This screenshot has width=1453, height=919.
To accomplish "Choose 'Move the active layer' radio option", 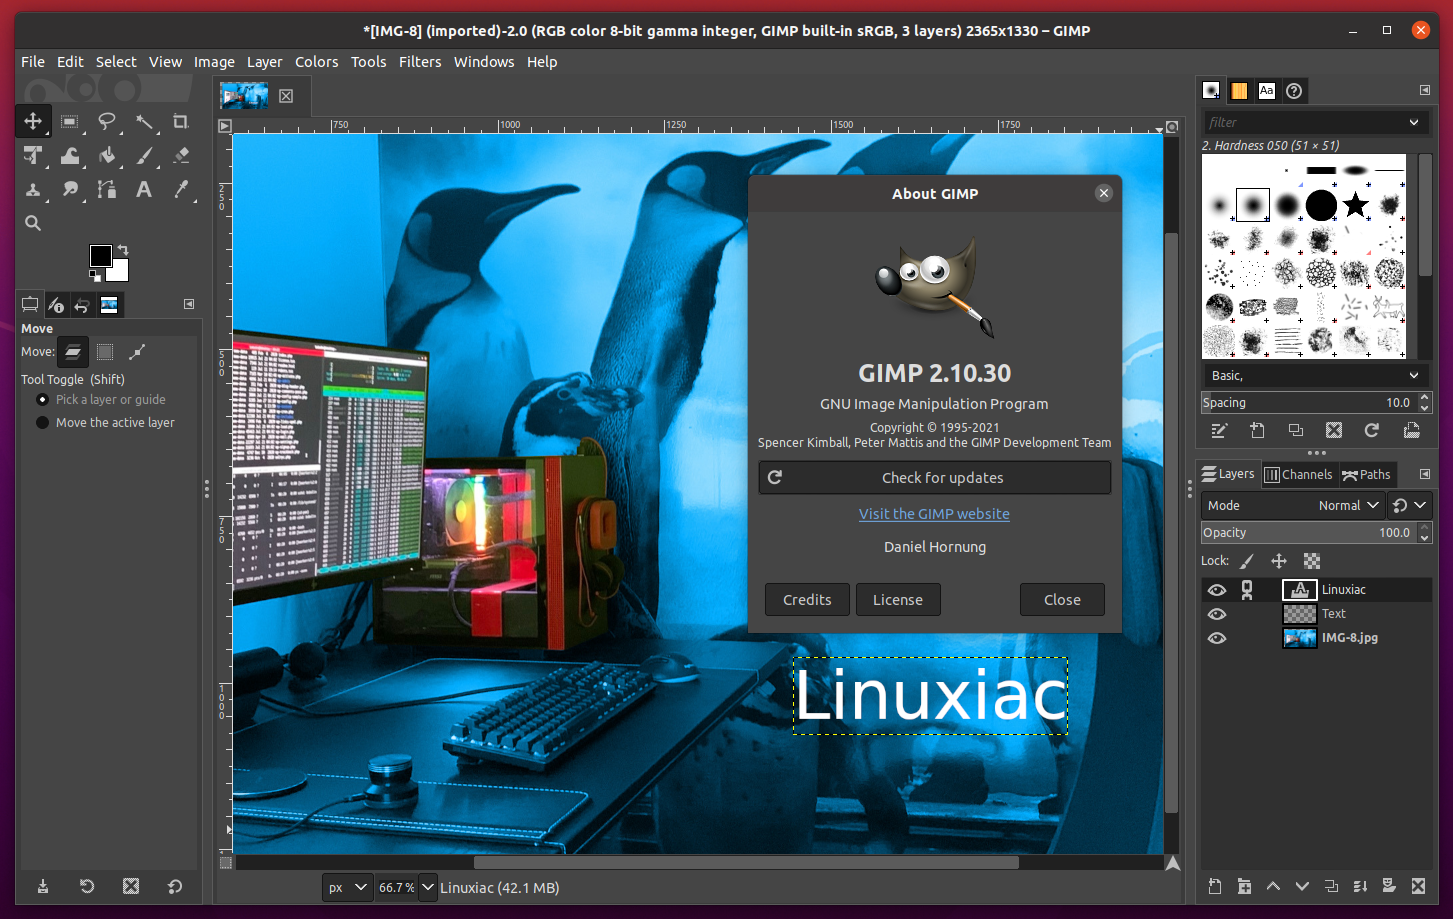I will 105,422.
